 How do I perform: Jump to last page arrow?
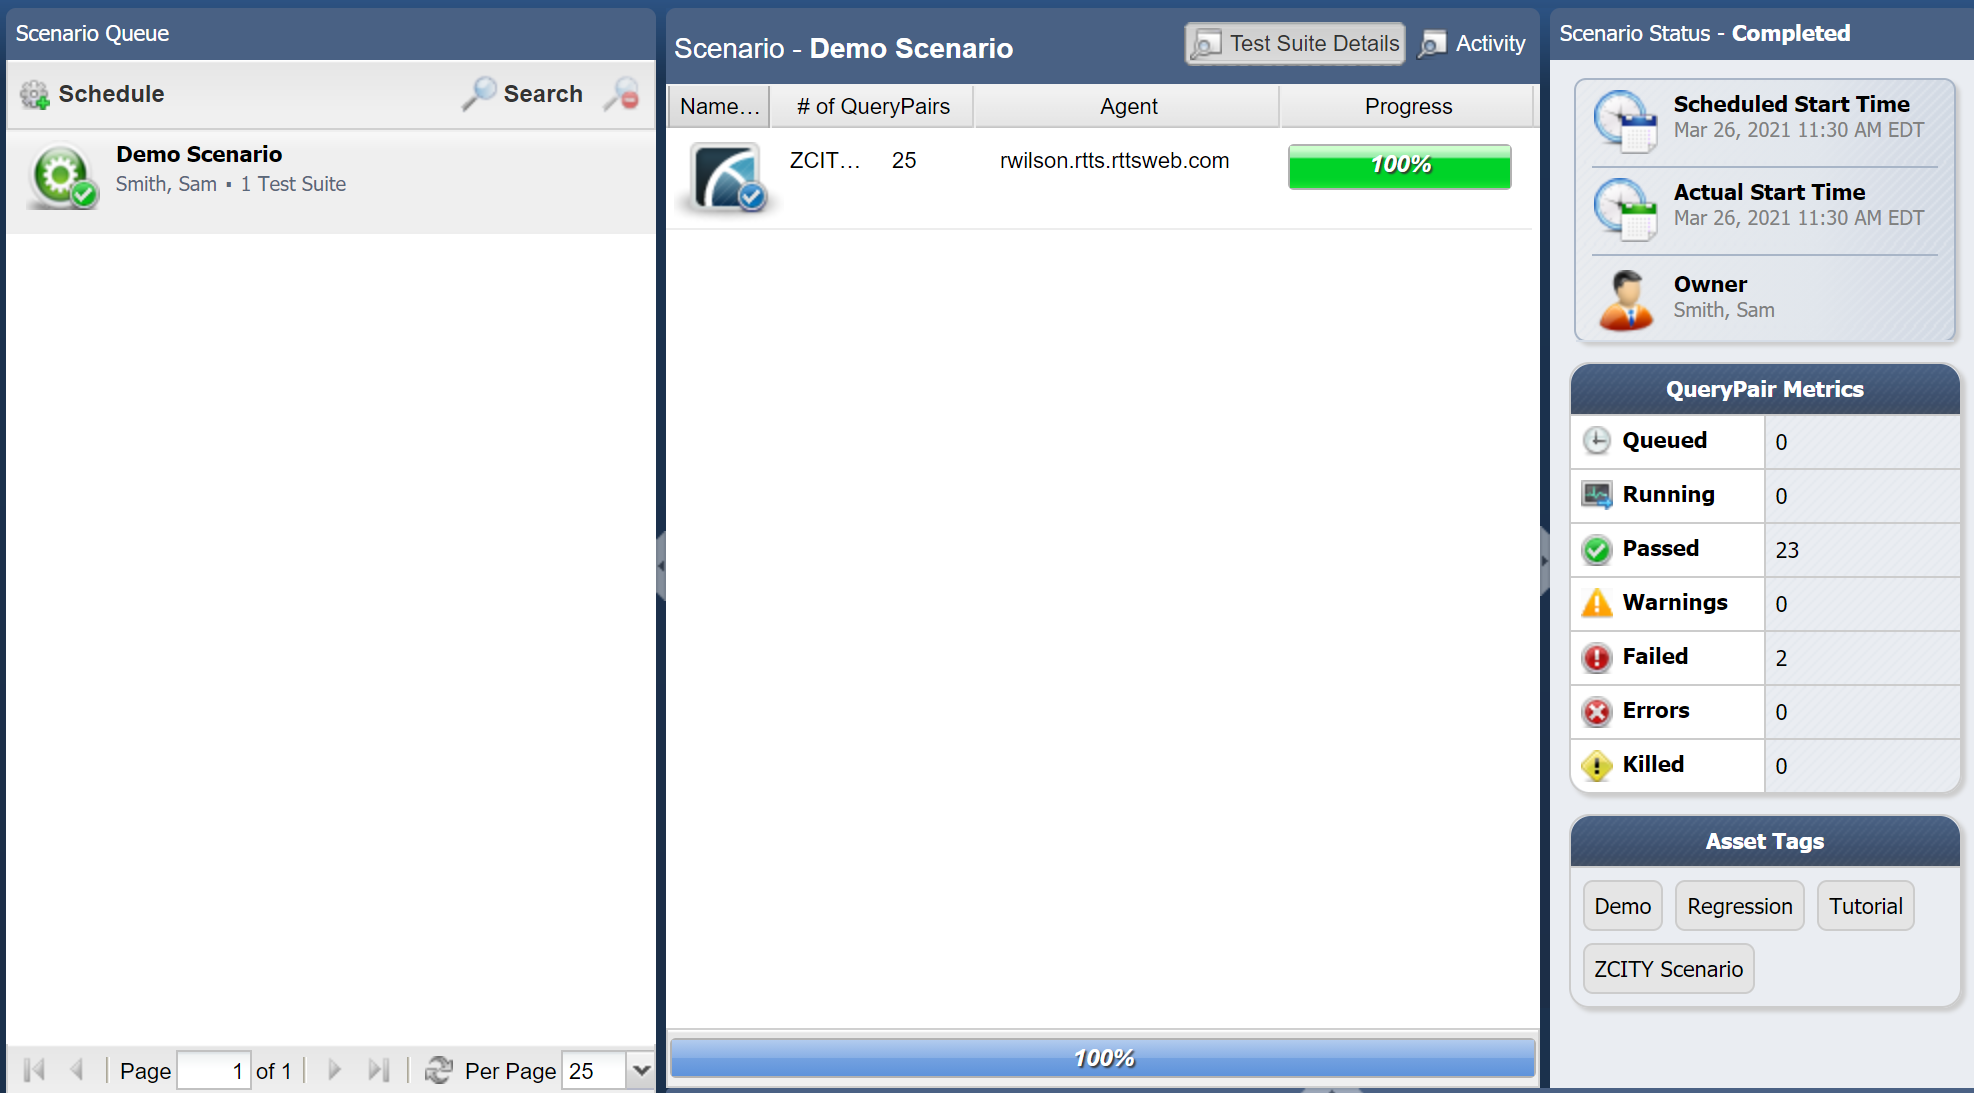pyautogui.click(x=378, y=1070)
